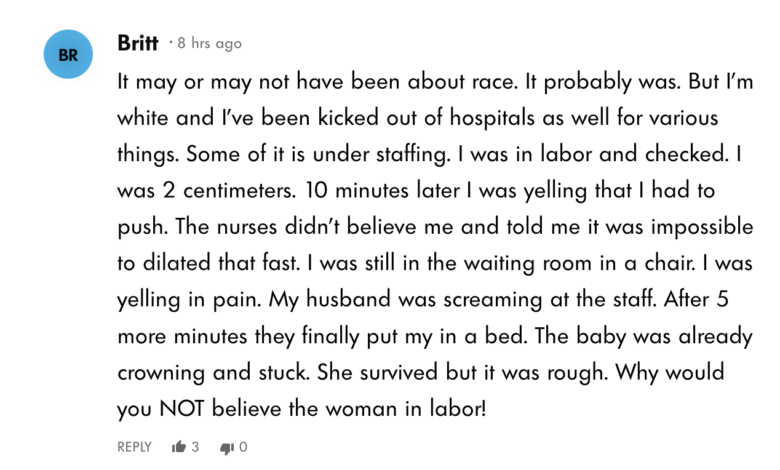Viewport: 780px width, 470px height.
Task: Open Britt's profile via the username
Action: [x=138, y=43]
